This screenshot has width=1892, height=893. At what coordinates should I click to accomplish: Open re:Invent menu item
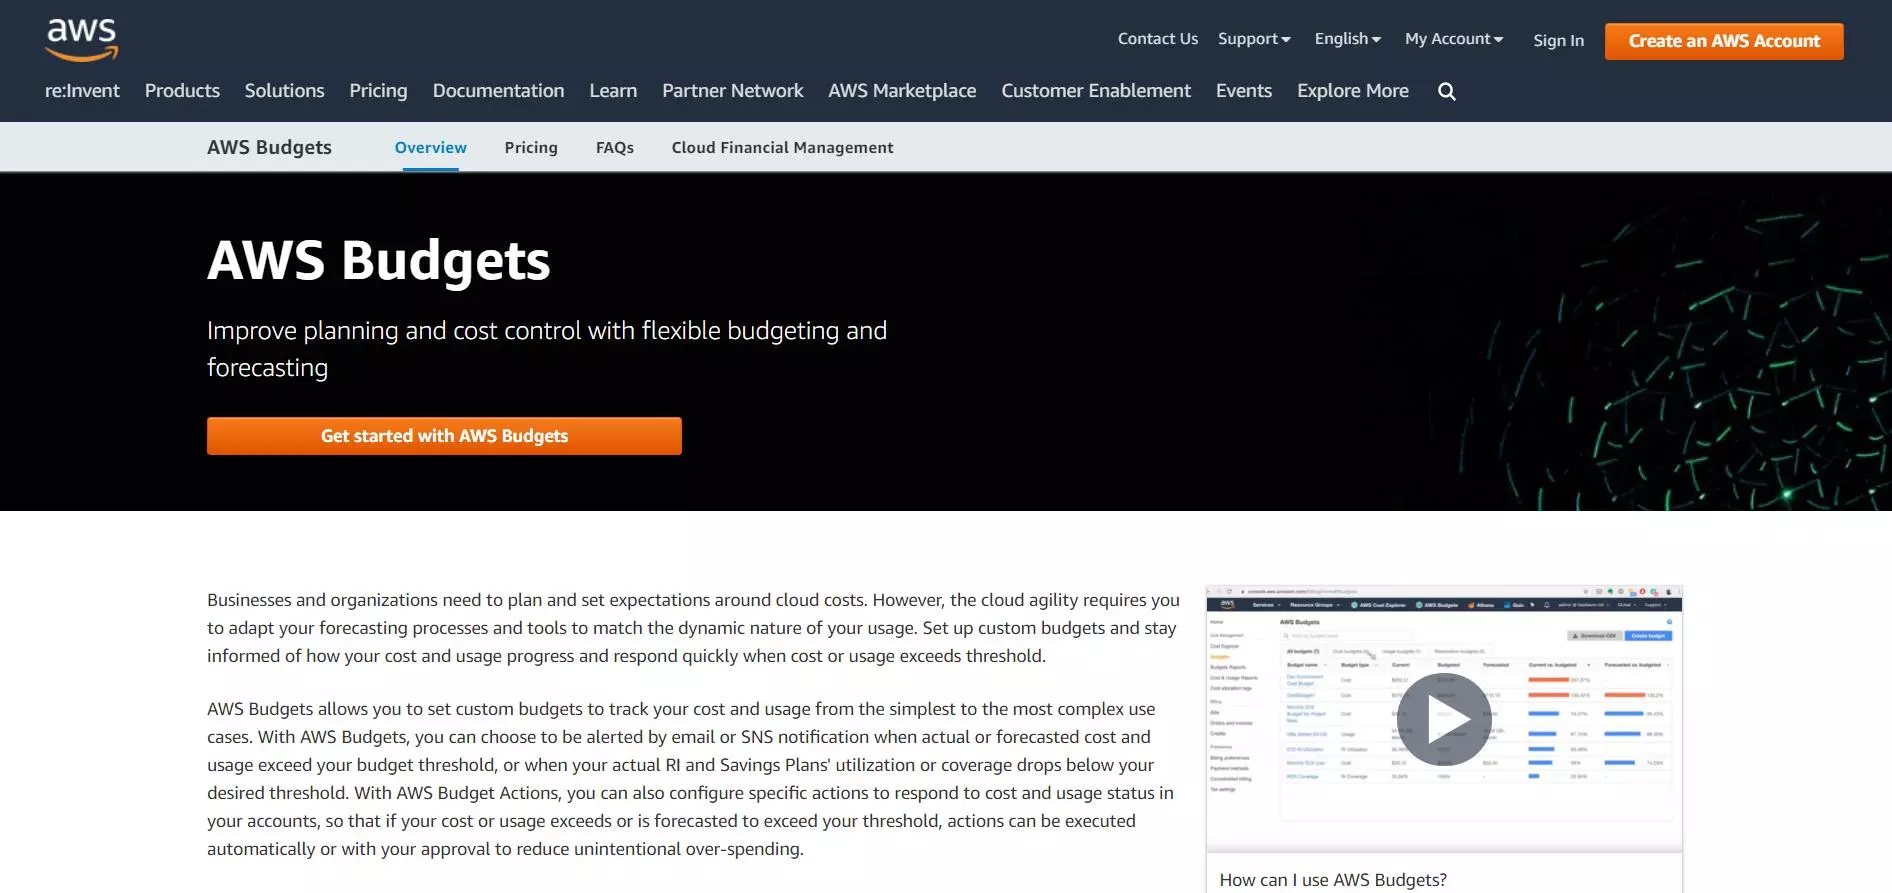pos(82,91)
